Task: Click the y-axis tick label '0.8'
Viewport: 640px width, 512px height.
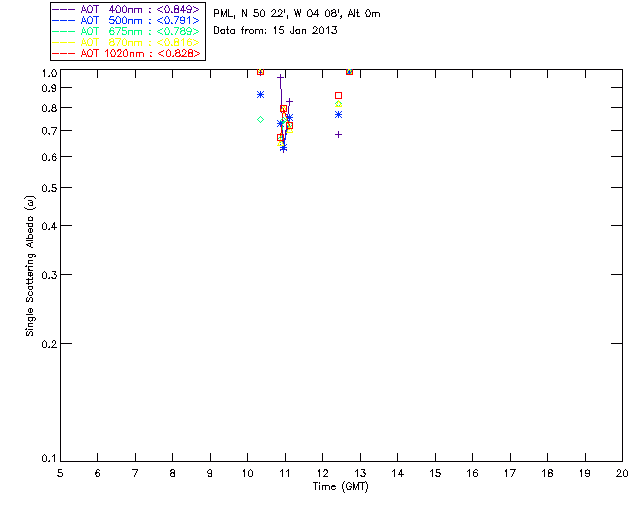Action: 49,108
